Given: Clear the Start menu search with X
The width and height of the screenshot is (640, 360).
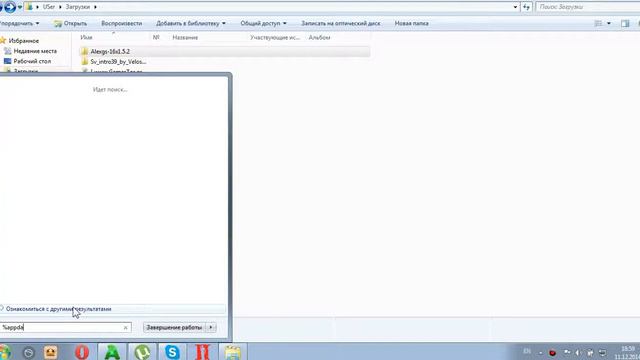Looking at the screenshot, I should [126, 327].
